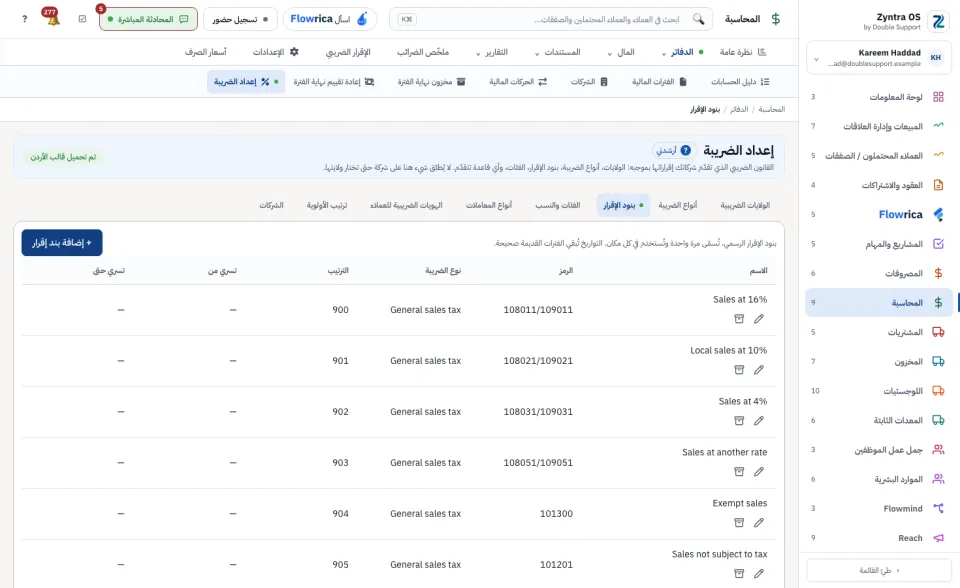Open أسعار الصرف menu item
The width and height of the screenshot is (960, 588).
coord(206,52)
